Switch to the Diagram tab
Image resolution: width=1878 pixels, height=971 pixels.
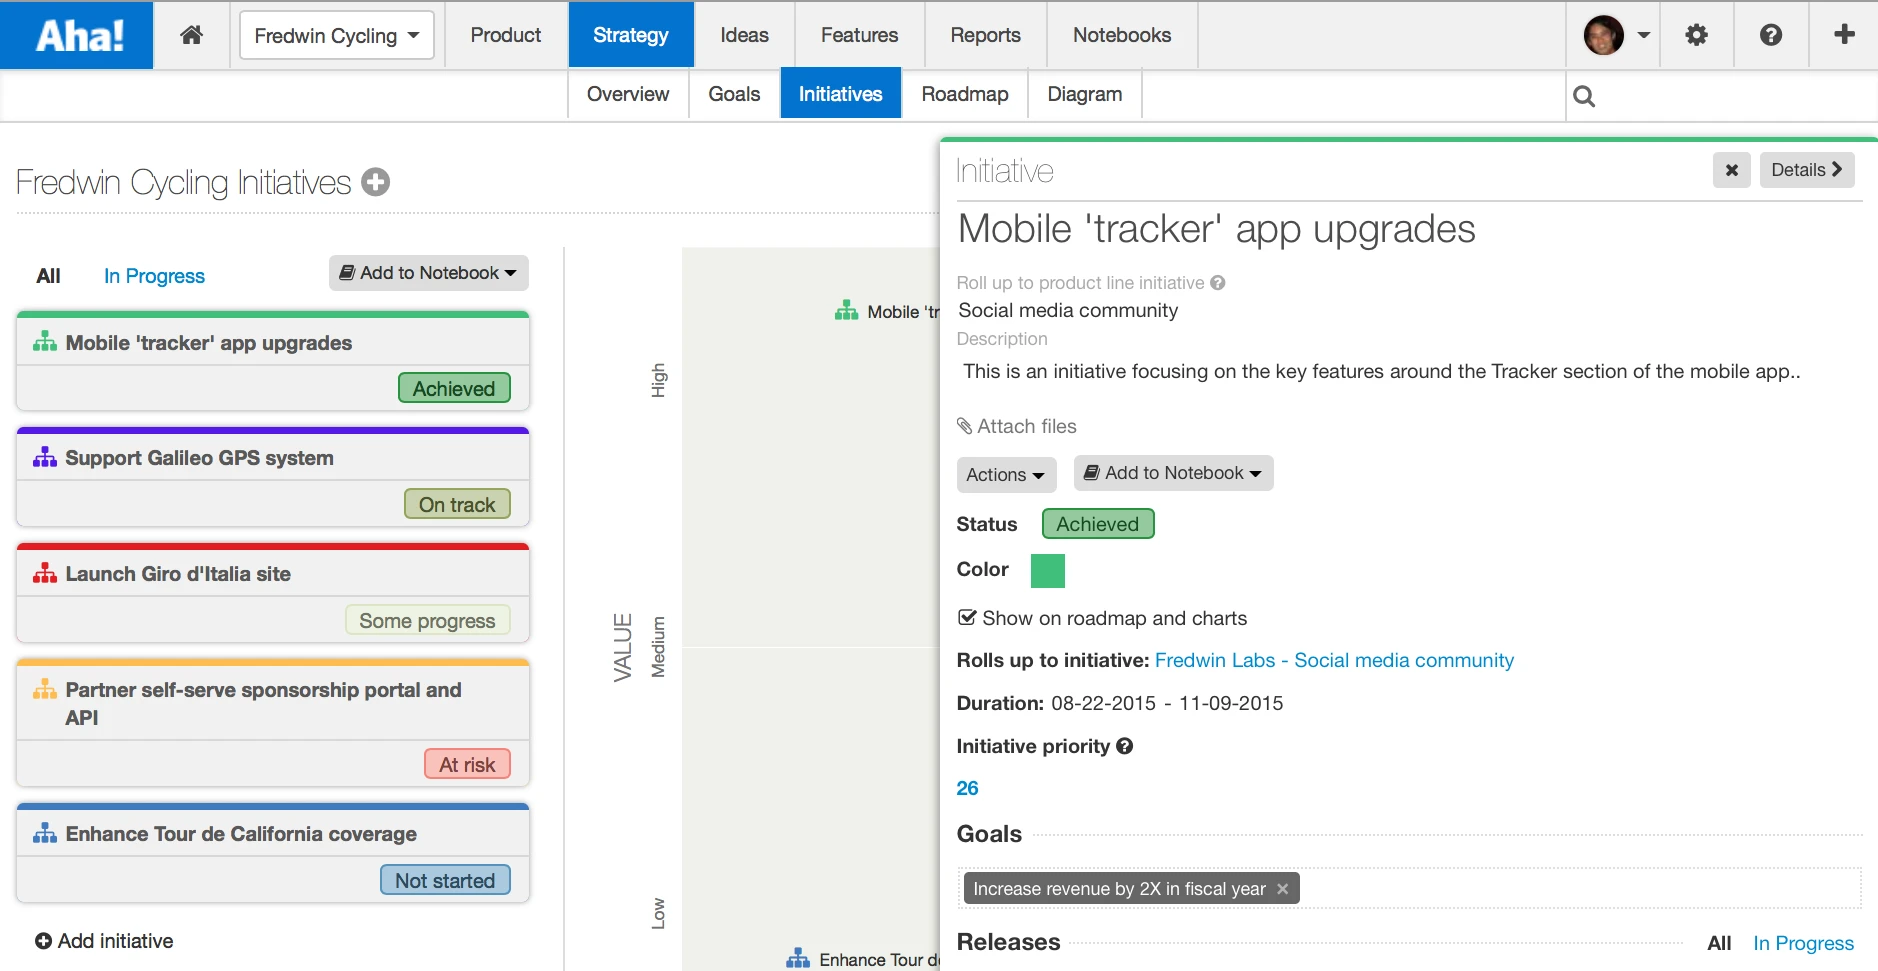pyautogui.click(x=1085, y=94)
